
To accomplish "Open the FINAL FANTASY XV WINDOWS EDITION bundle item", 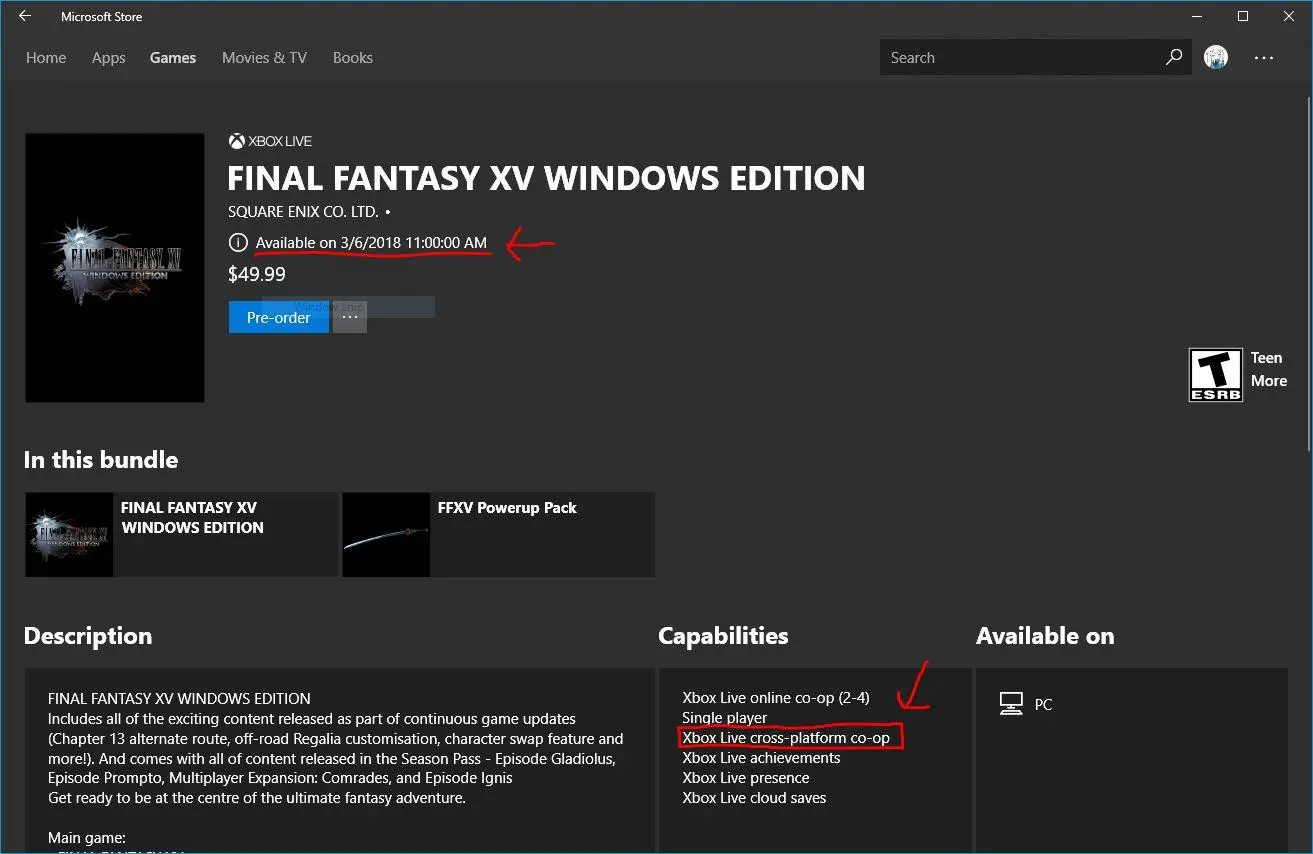I will [x=181, y=534].
